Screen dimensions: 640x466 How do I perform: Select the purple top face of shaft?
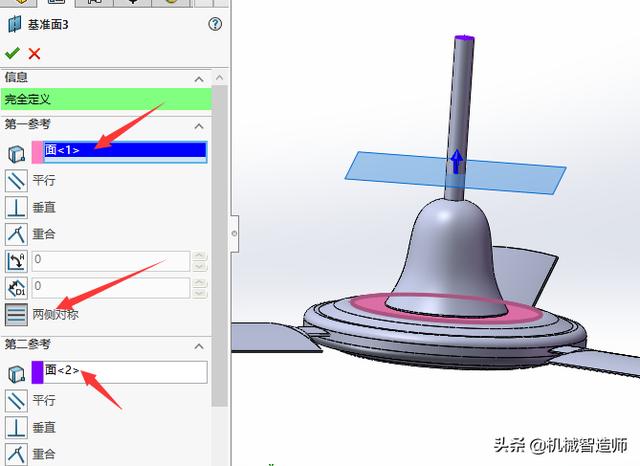[464, 38]
